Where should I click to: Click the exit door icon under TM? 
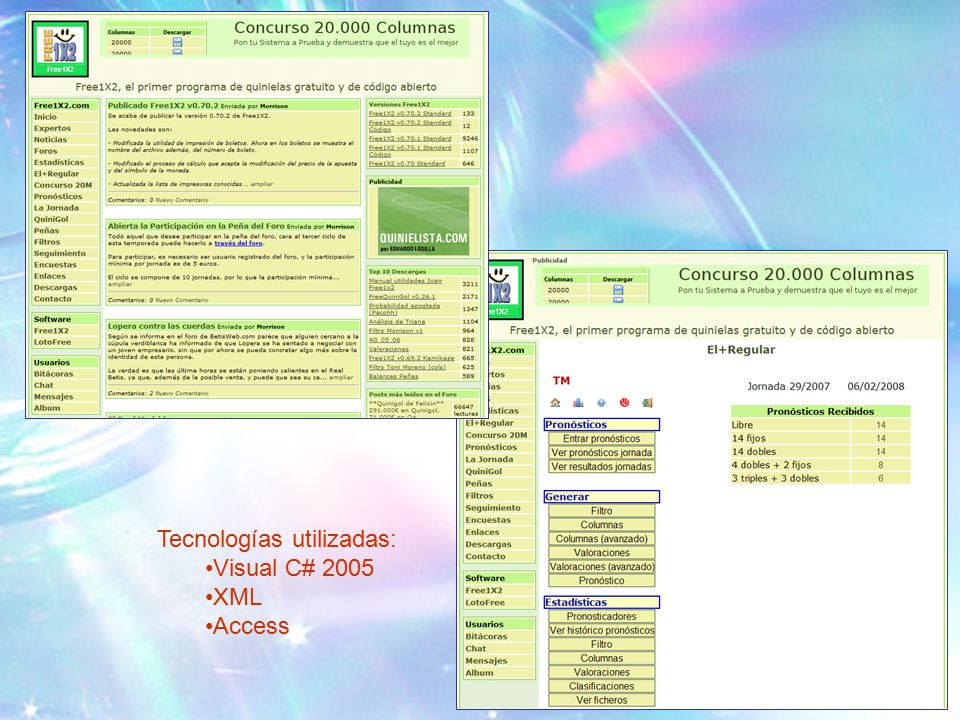point(647,402)
